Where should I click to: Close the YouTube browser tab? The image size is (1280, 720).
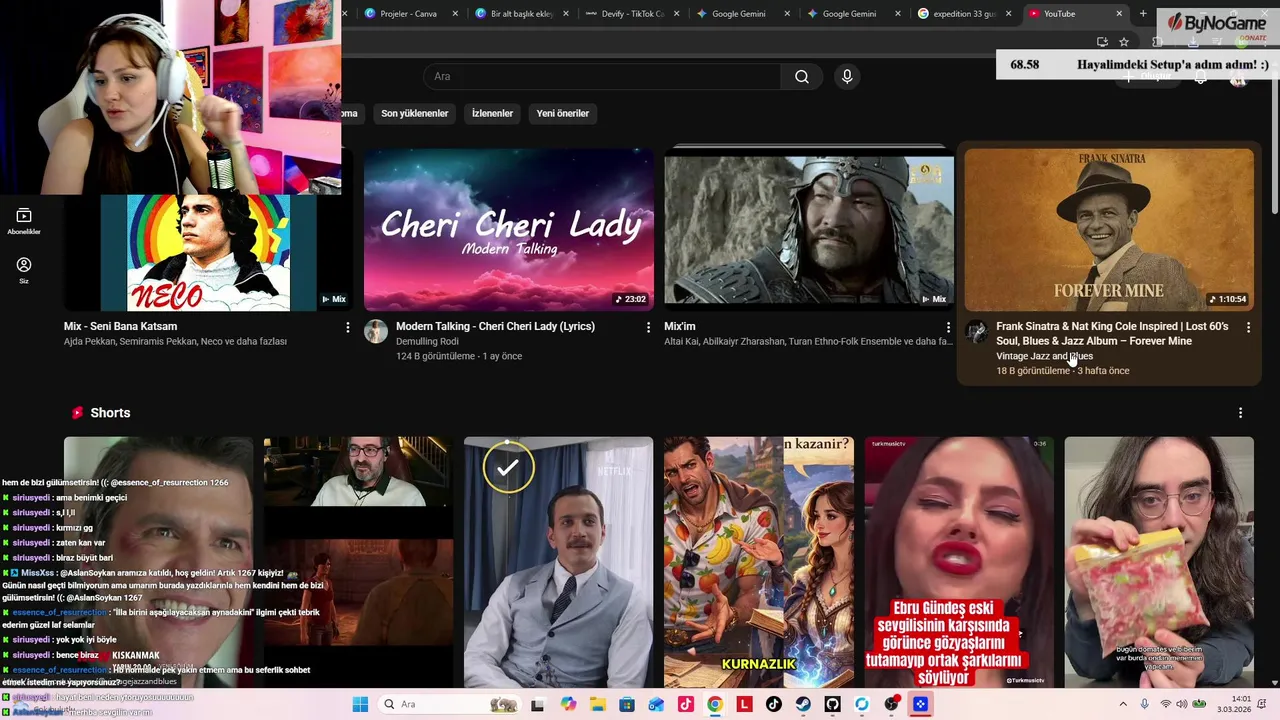1118,14
